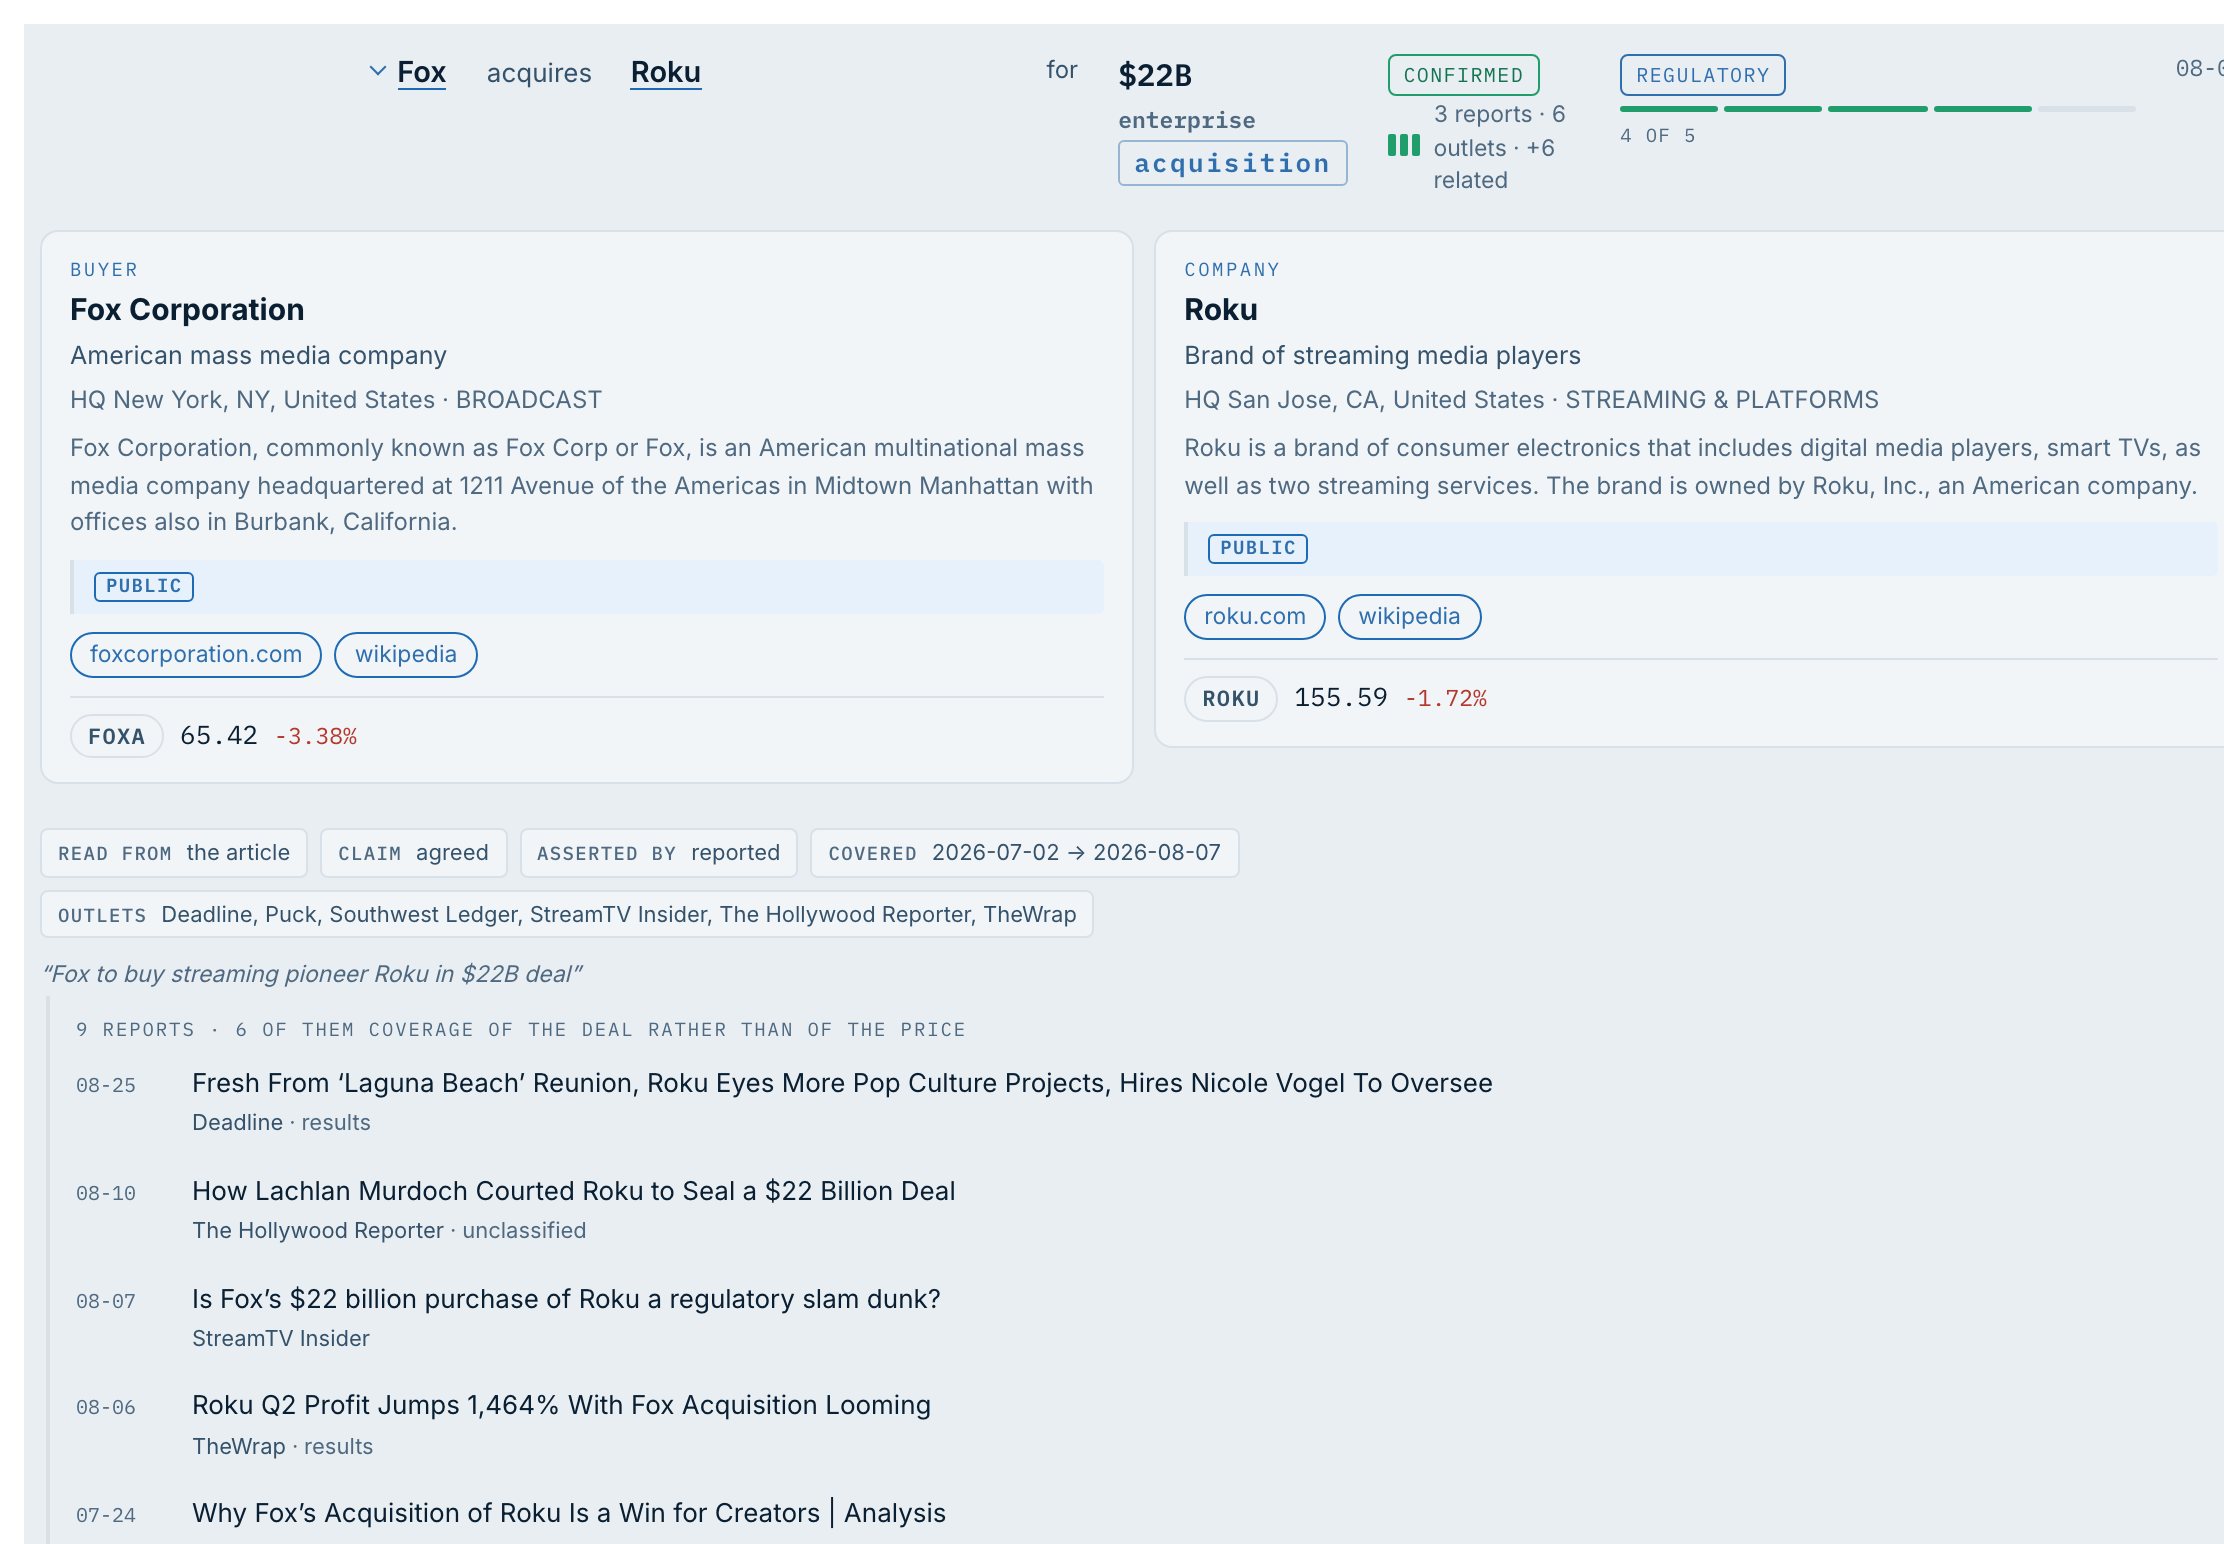Click 'The Hollywood Reporter · unclassified' source line
This screenshot has width=2224, height=1544.
[x=389, y=1231]
